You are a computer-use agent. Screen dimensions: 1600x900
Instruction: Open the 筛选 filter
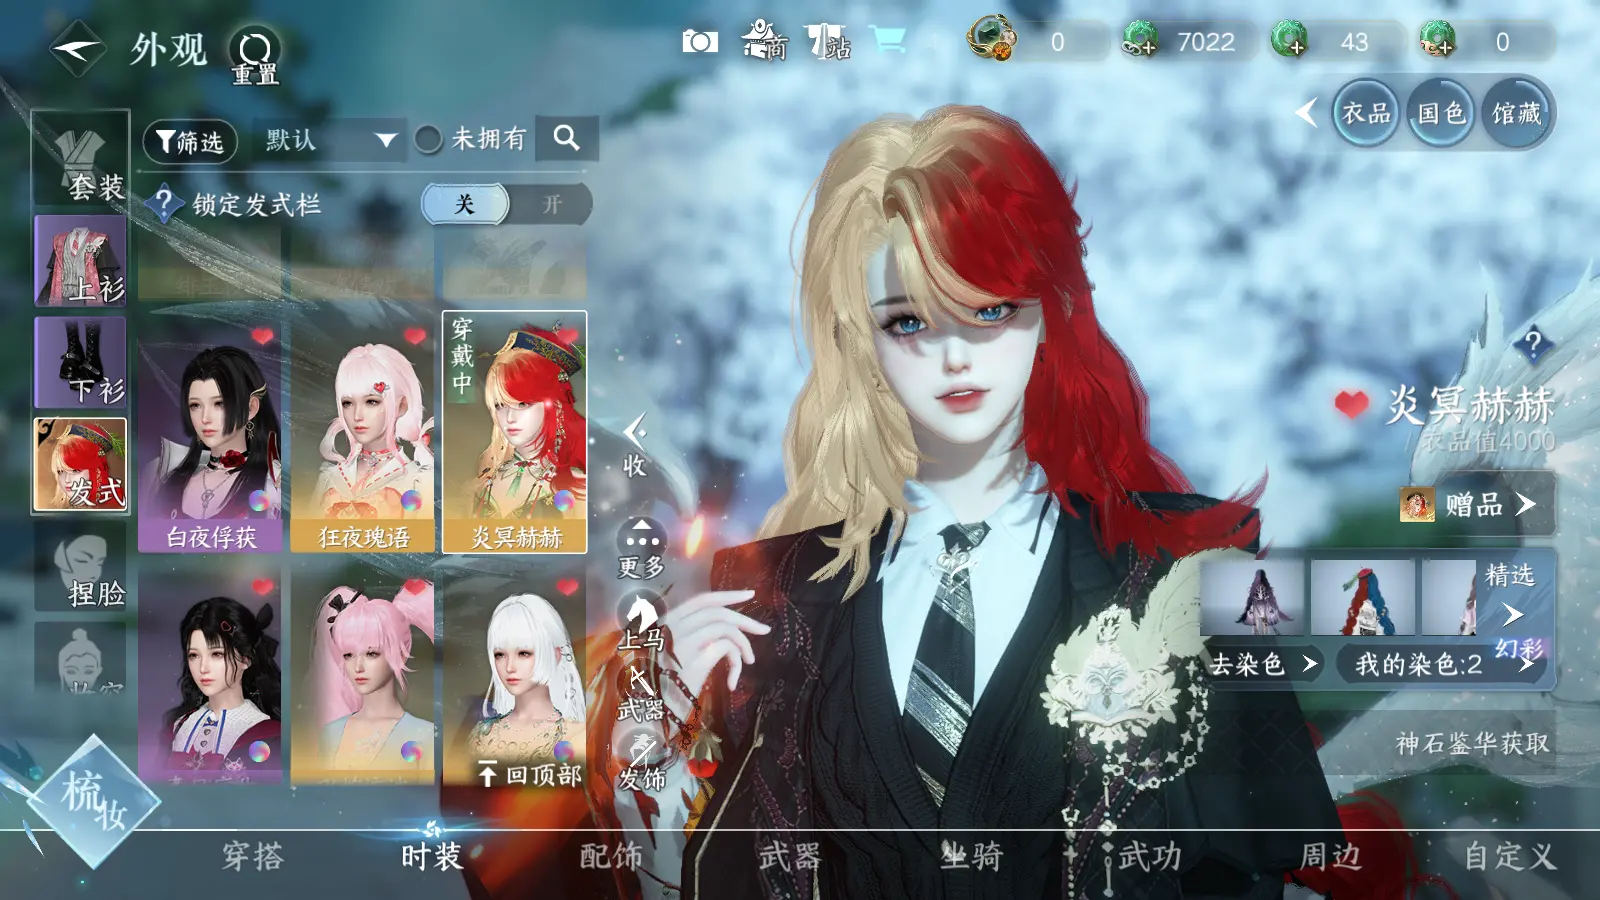point(190,142)
